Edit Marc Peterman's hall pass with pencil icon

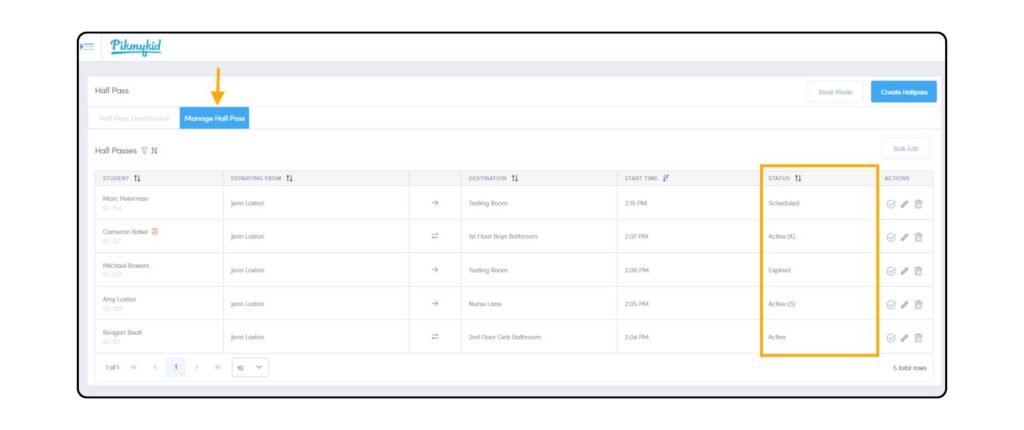[x=904, y=203]
